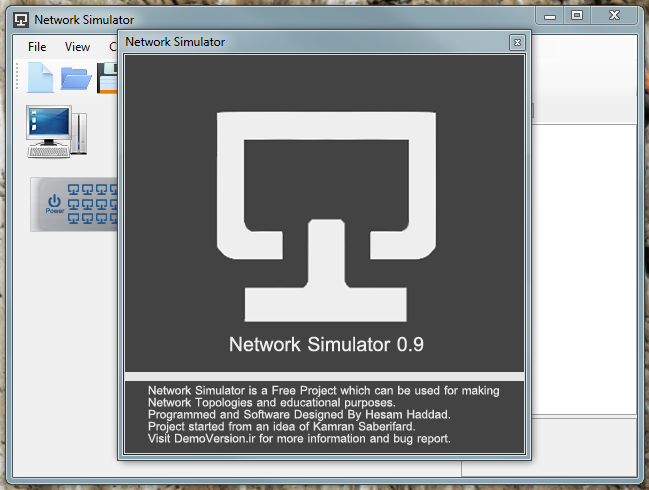Viewport: 649px width, 490px height.
Task: Click the 'Programmed and Software Designed' credit line
Action: [x=298, y=414]
